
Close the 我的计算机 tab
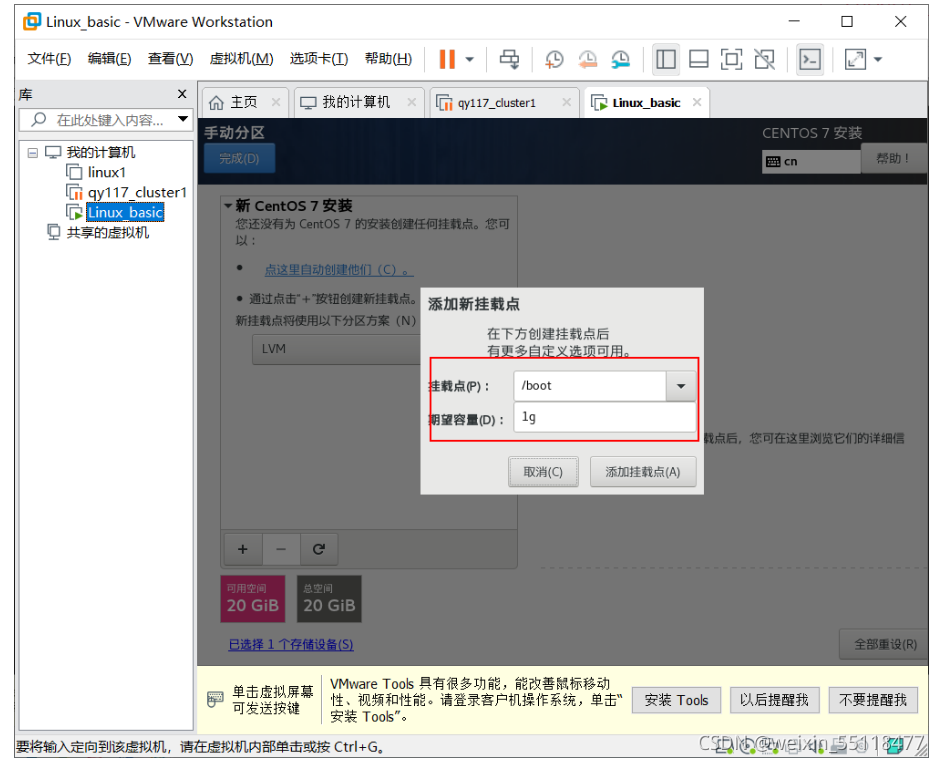(x=412, y=102)
